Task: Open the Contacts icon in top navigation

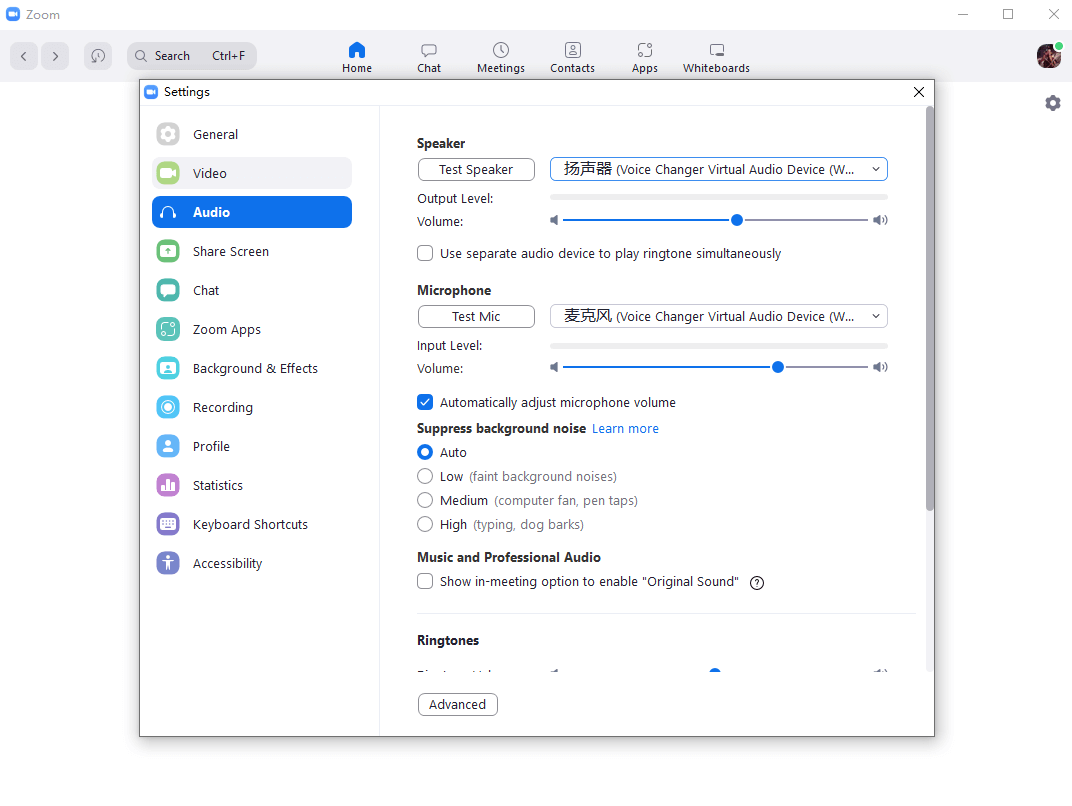Action: pos(572,51)
